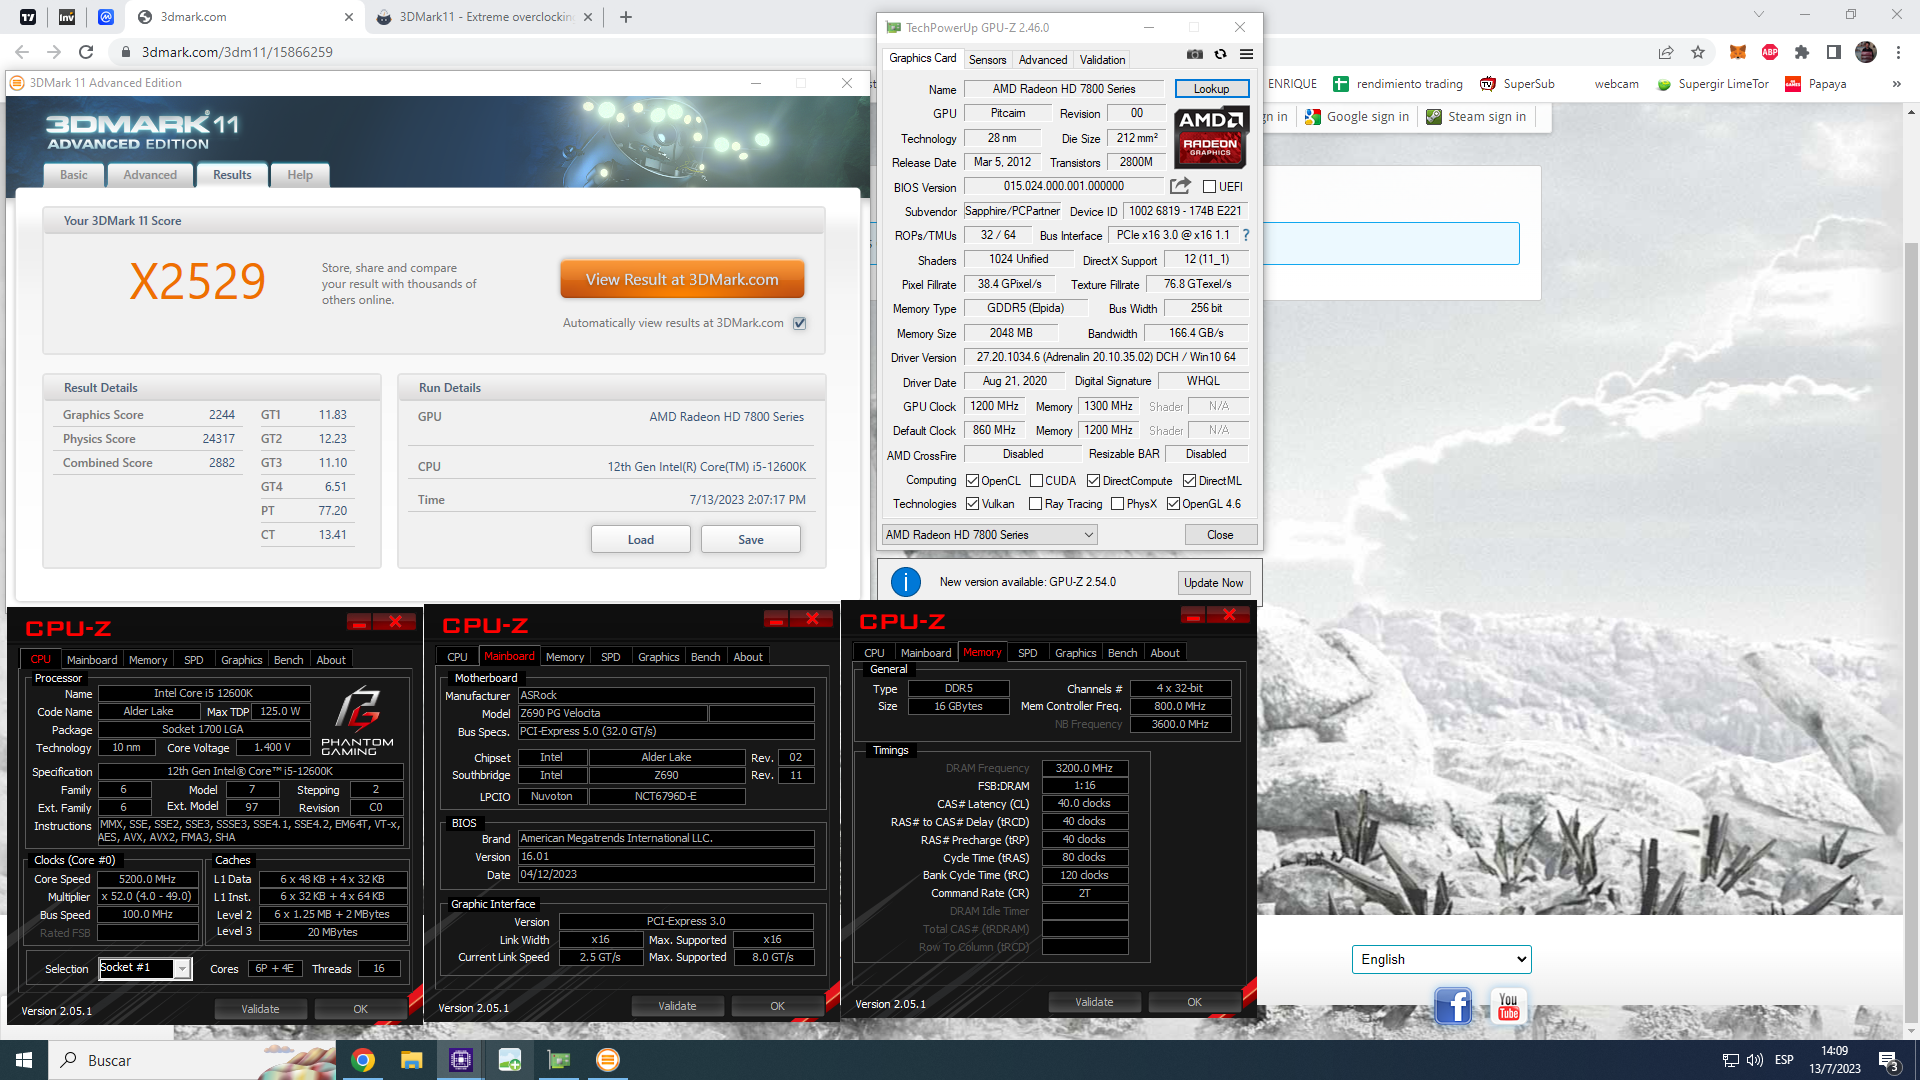Open the taskbar notification center
Viewport: 1920px width, 1080px height.
[1889, 1060]
